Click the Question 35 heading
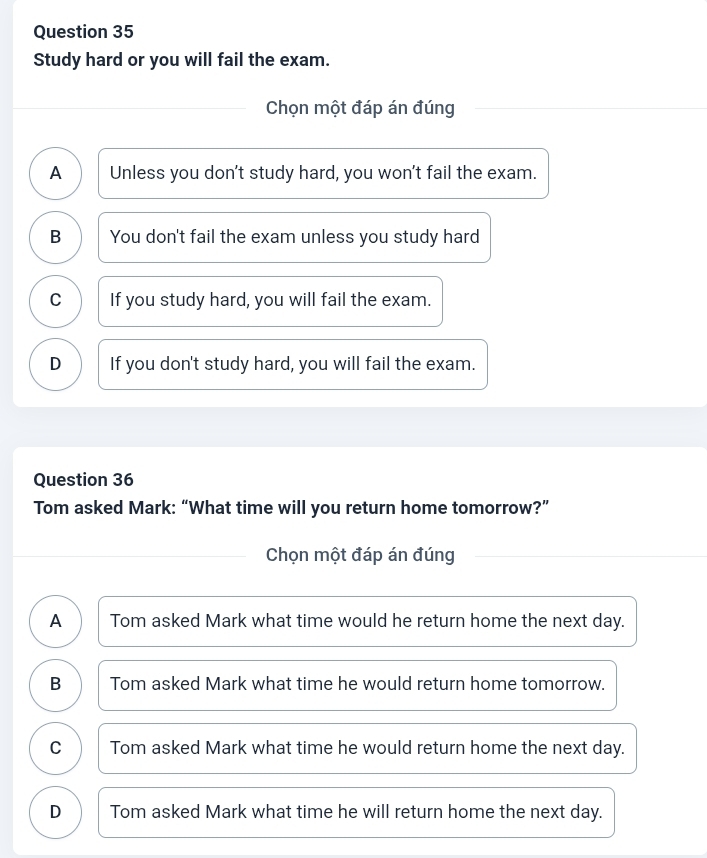Viewport: 707px width, 858px height. 83,32
